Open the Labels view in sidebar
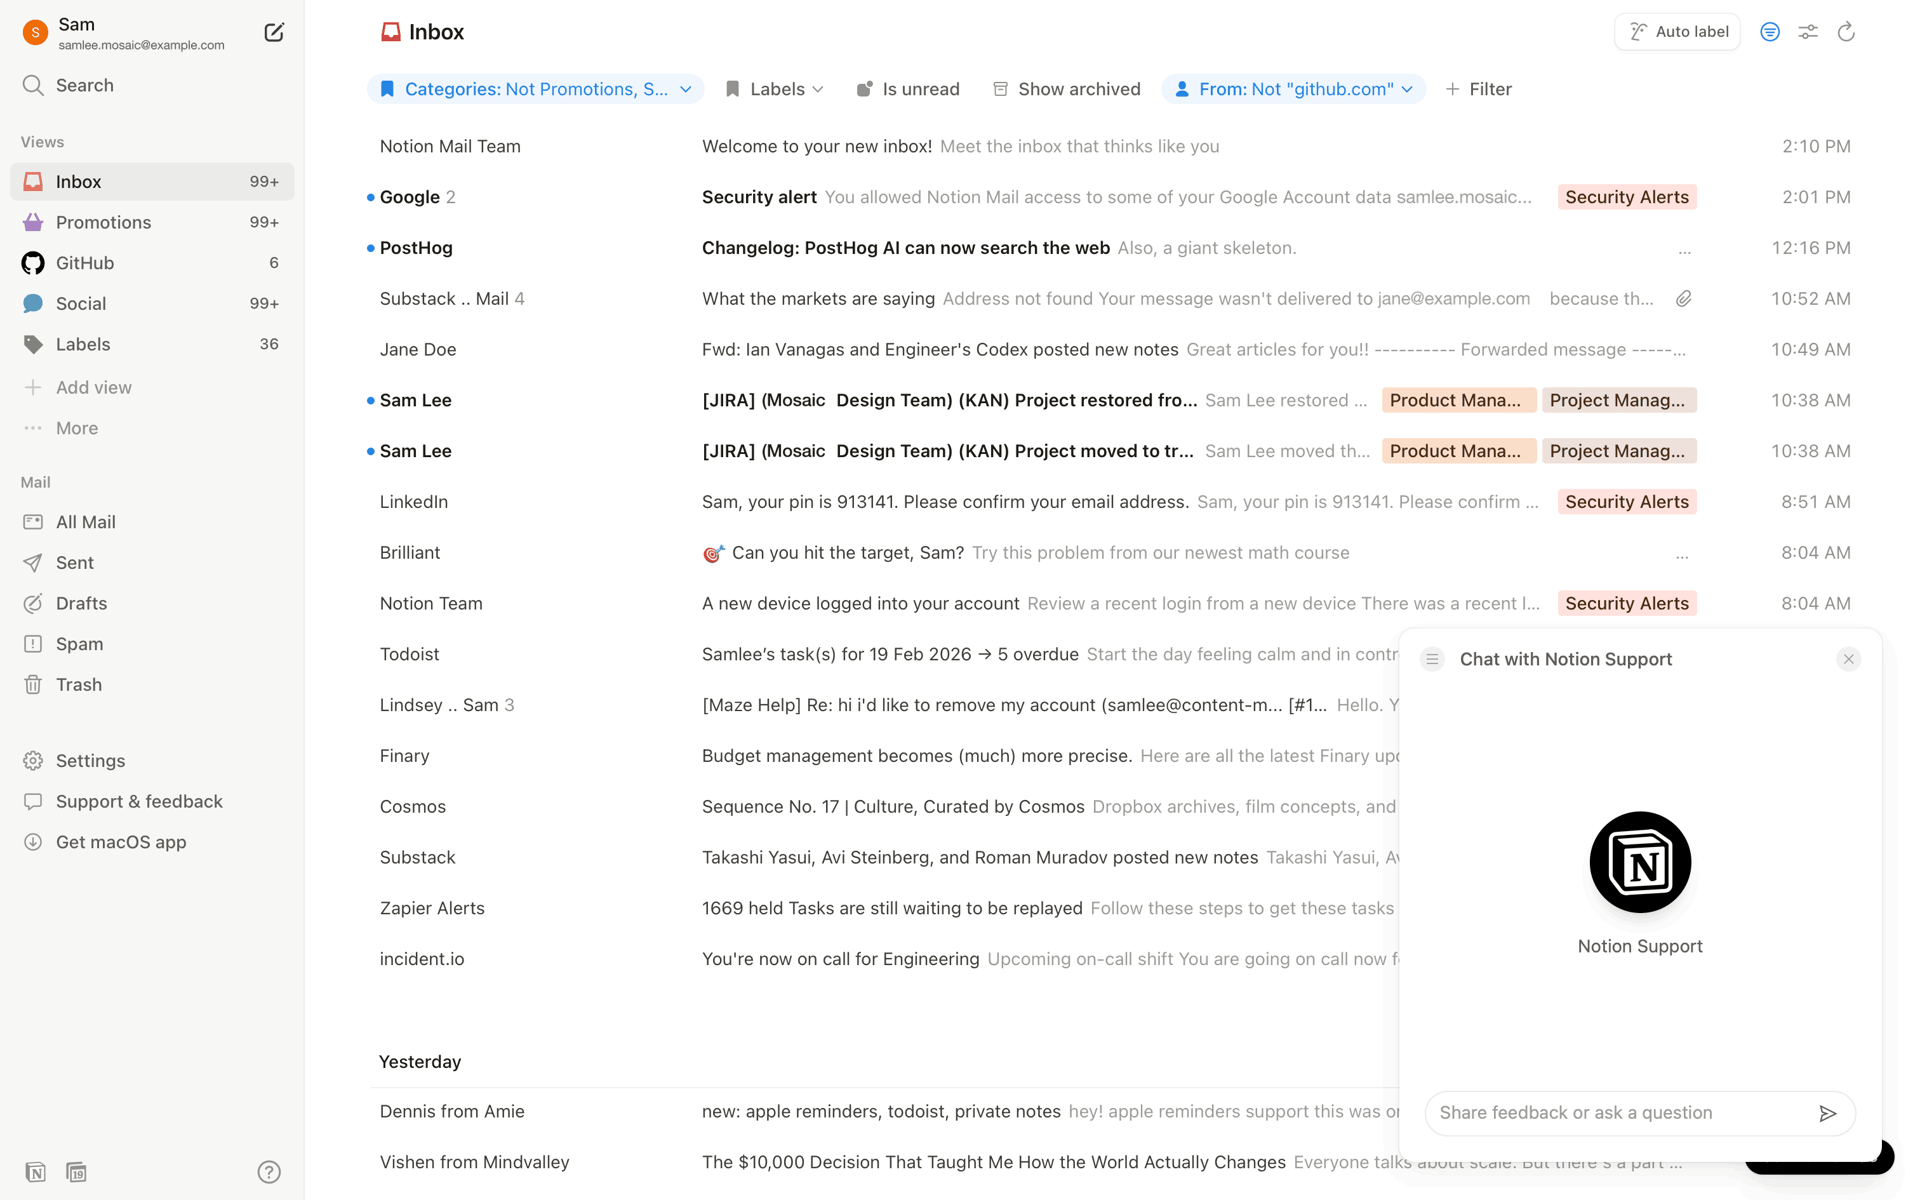Viewport: 1920px width, 1200px height. coord(152,344)
